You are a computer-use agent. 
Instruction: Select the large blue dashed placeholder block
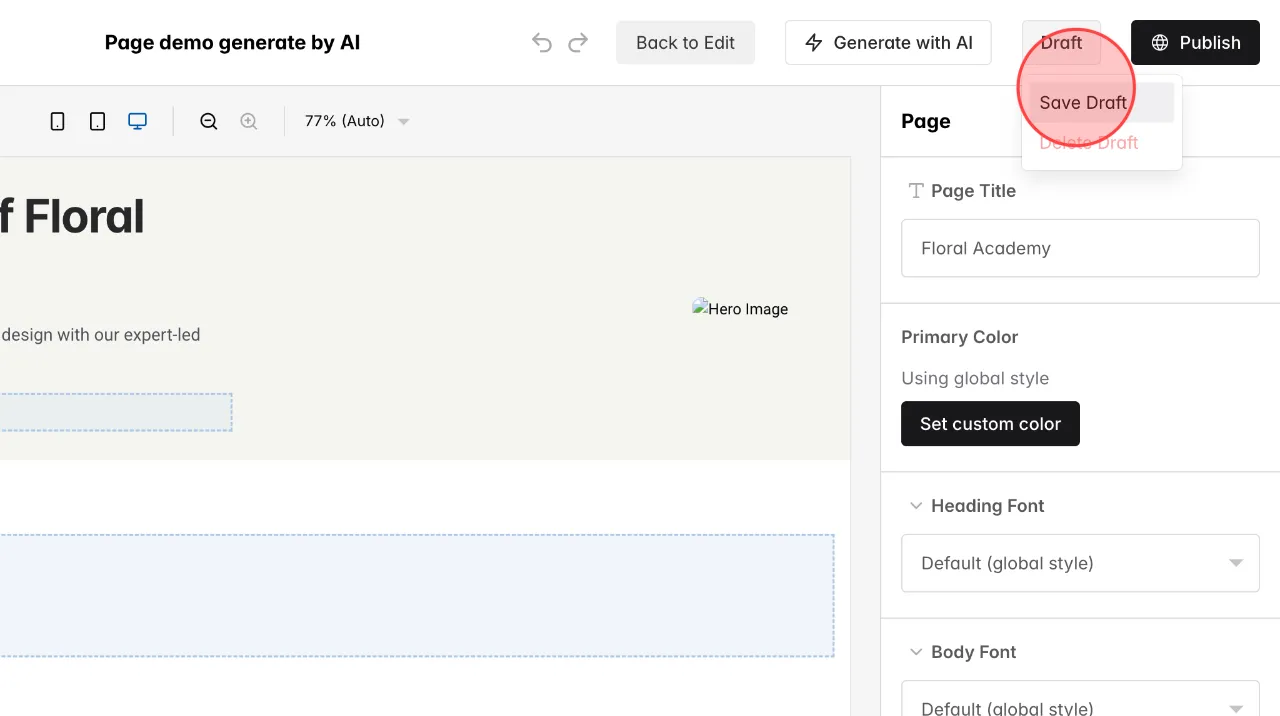coord(416,596)
